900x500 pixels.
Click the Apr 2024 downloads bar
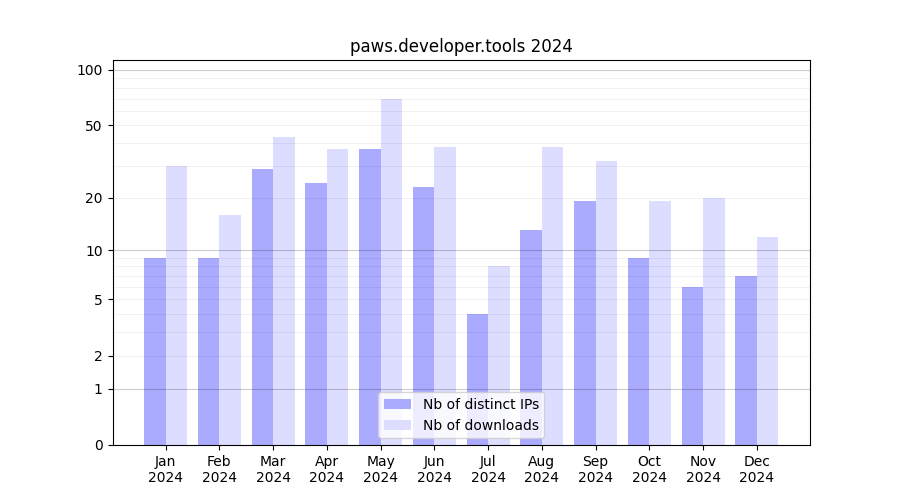tap(337, 297)
